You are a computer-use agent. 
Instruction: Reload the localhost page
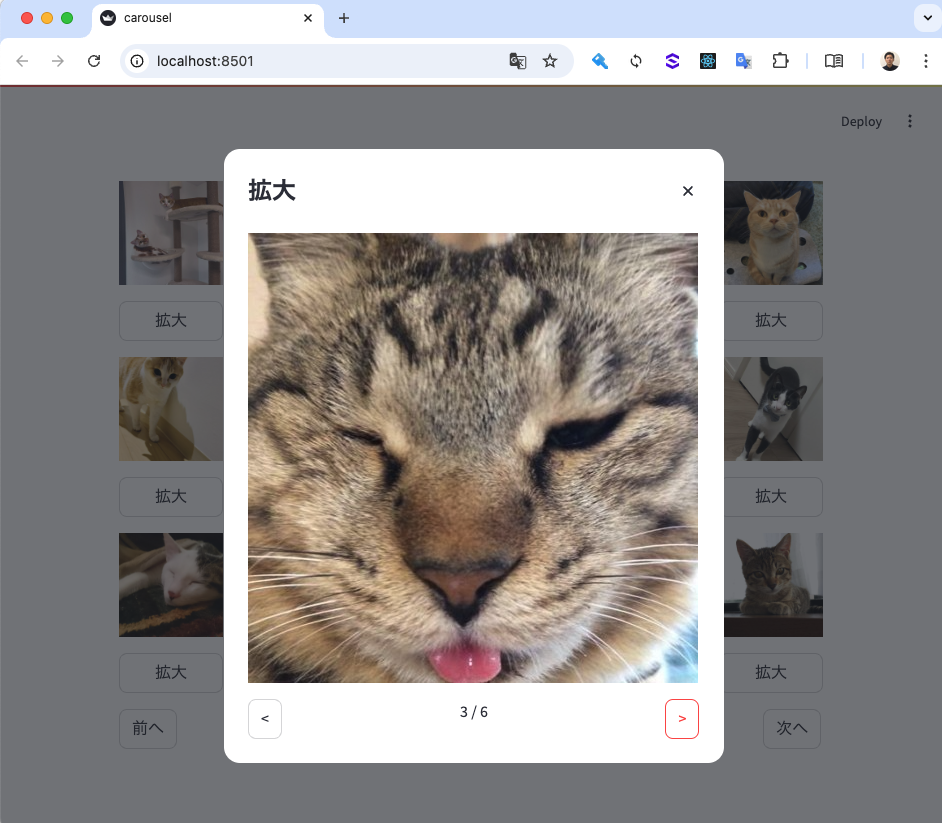[94, 61]
